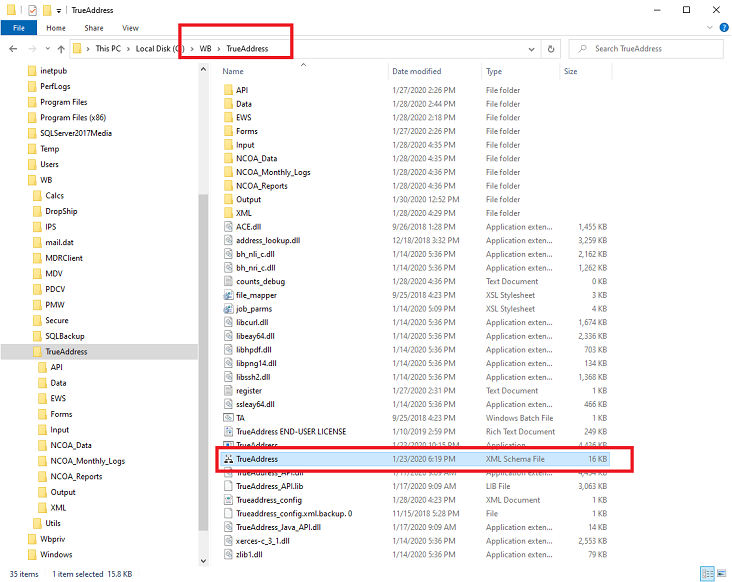Click the chevron after WB in breadcrumb

pos(218,49)
